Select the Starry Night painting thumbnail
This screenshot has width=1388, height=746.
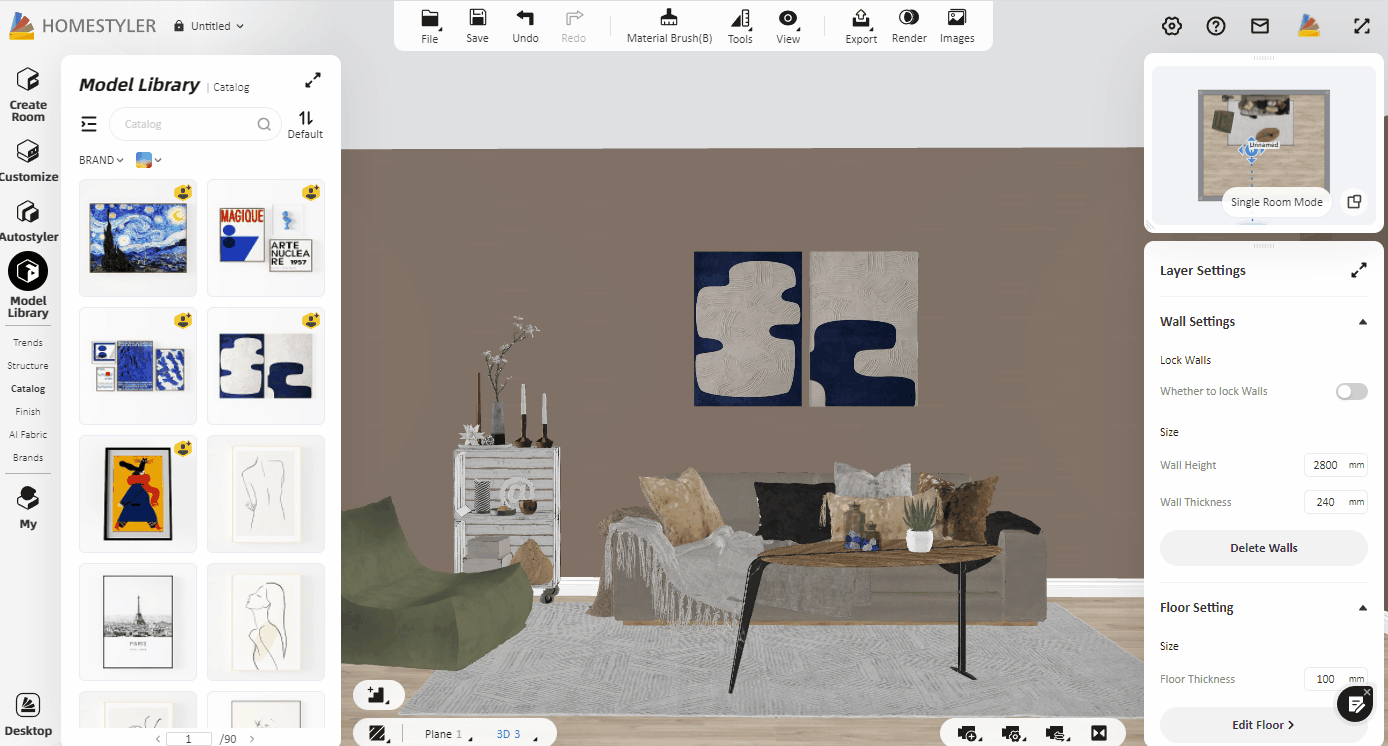(x=138, y=238)
